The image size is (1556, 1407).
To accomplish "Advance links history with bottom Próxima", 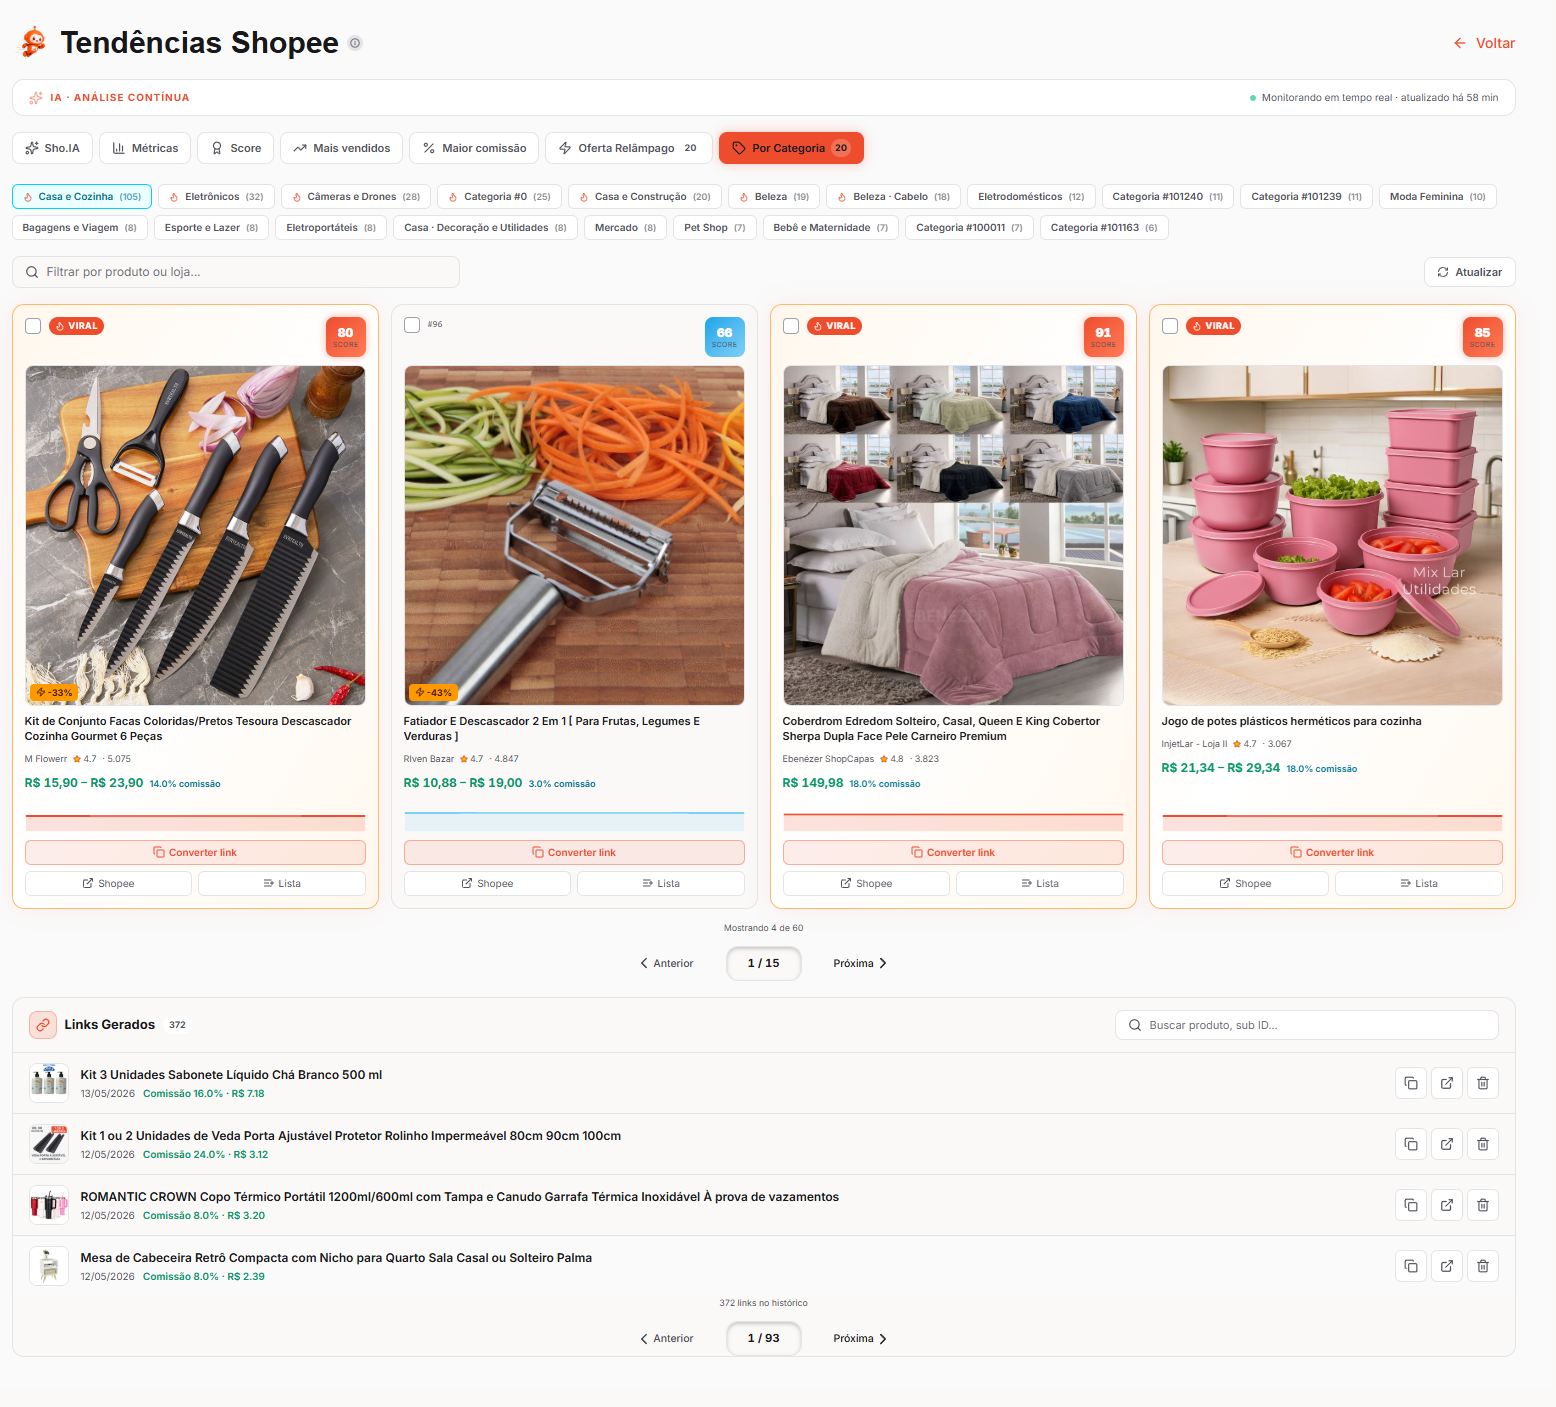I will coord(860,1338).
